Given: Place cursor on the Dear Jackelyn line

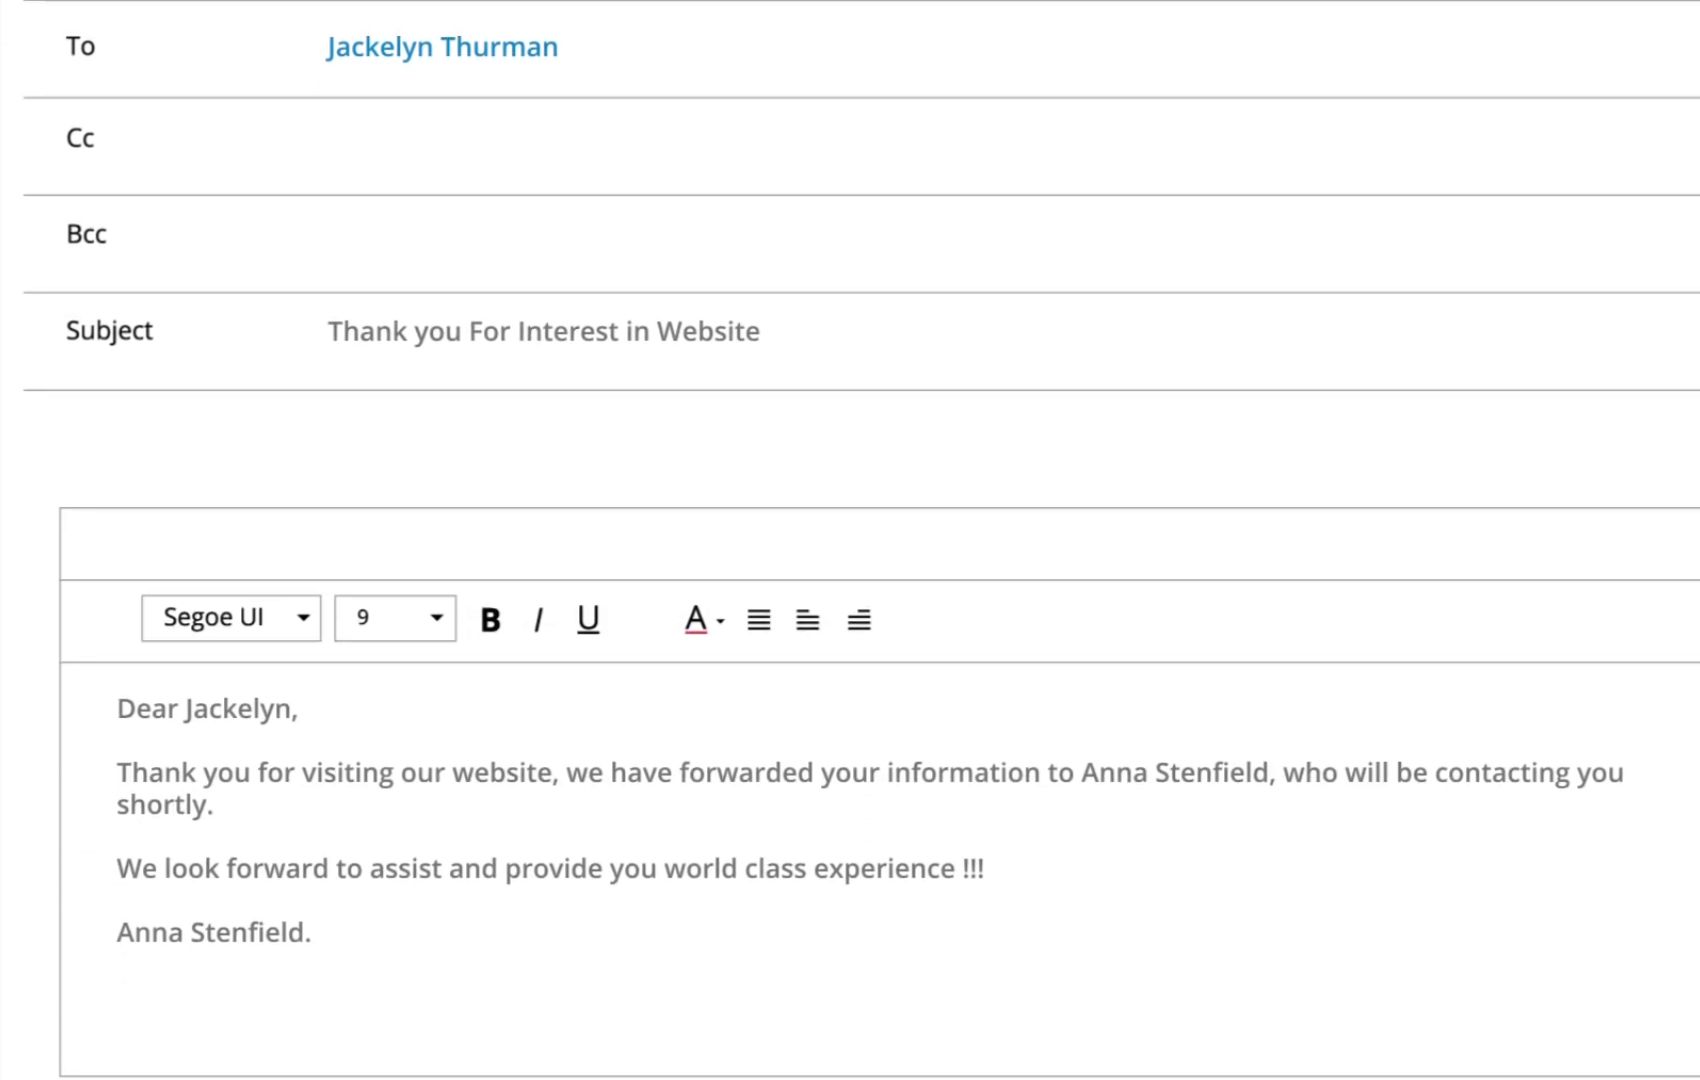Looking at the screenshot, I should (207, 709).
